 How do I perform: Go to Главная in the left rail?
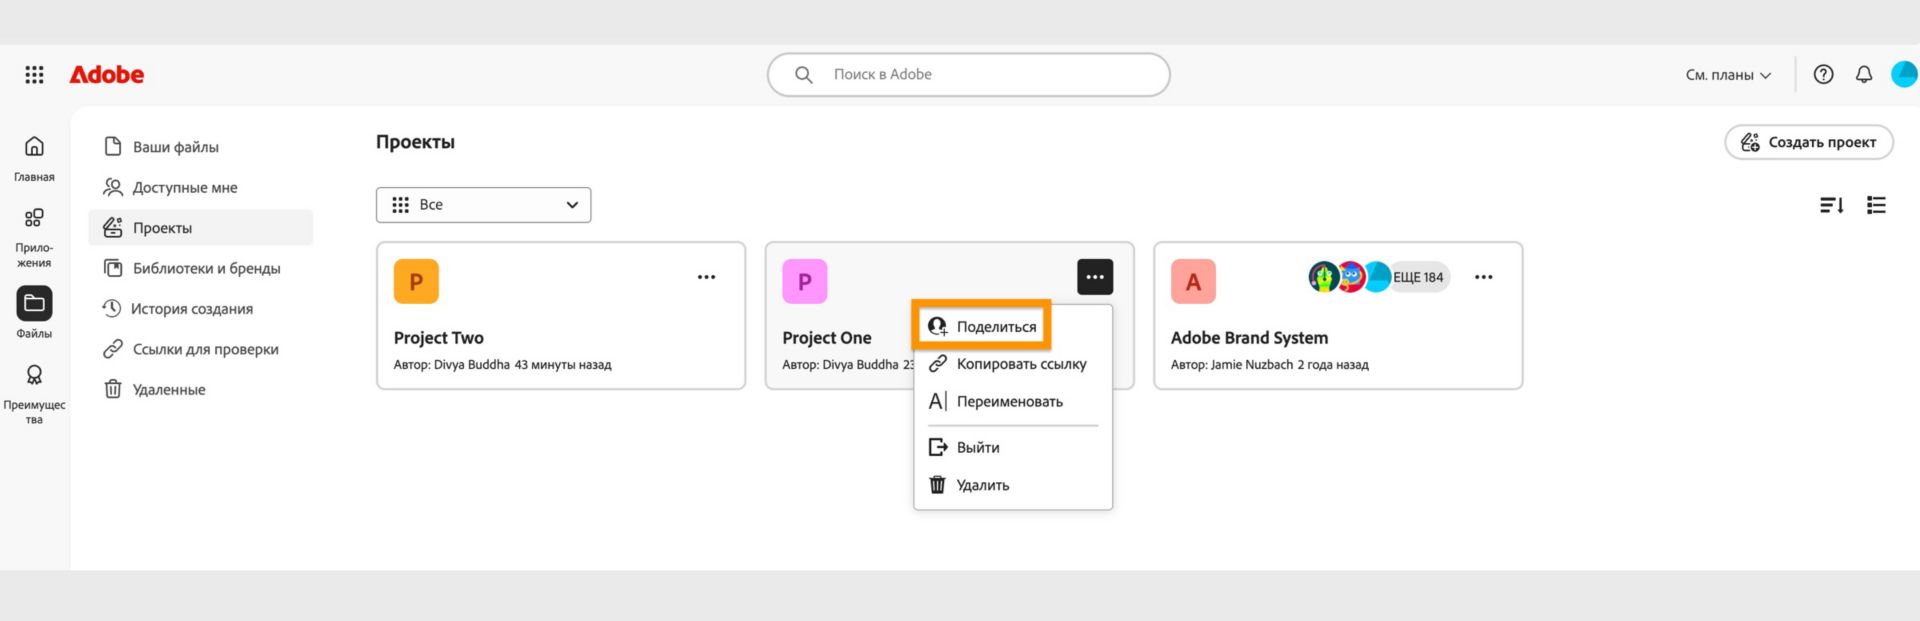tap(34, 158)
